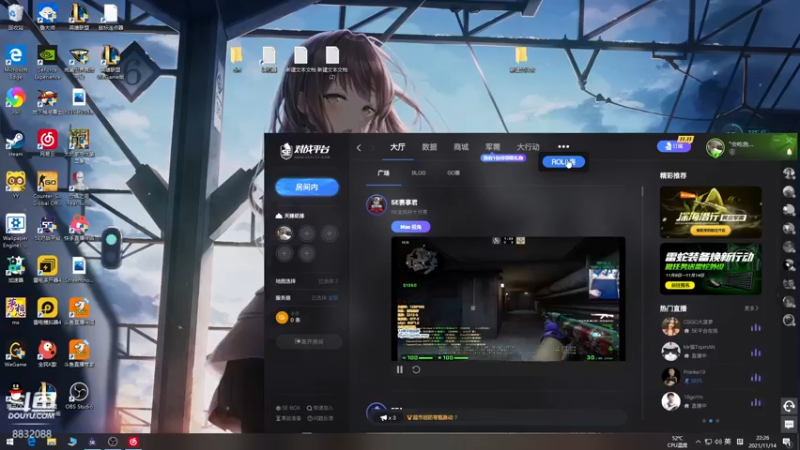Open GeForce Experience desktop shortcut

coord(47,60)
